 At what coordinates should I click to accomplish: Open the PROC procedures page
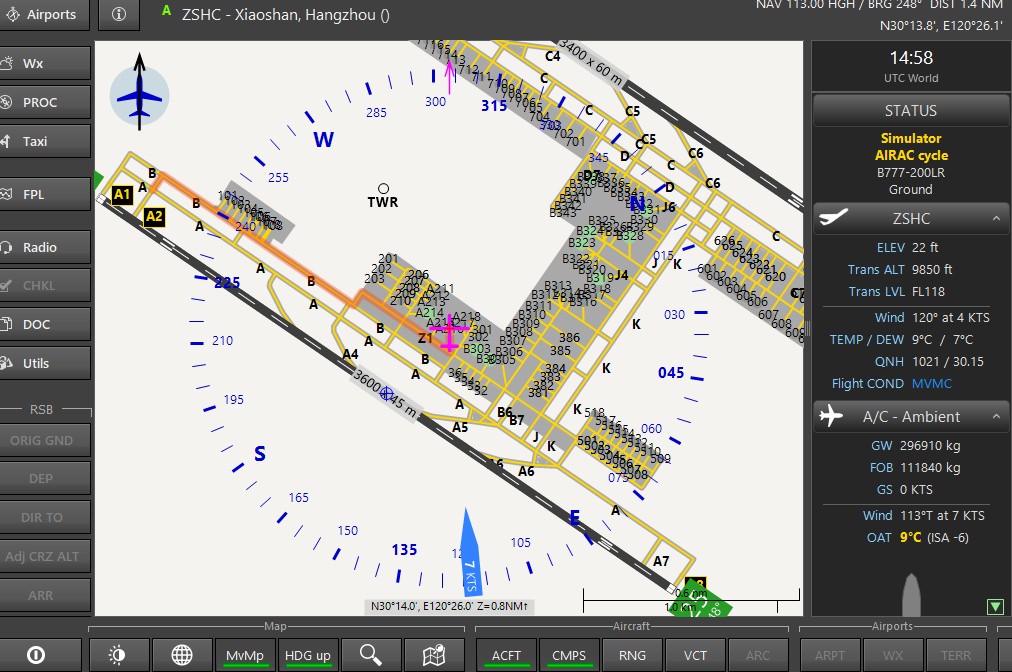point(45,102)
